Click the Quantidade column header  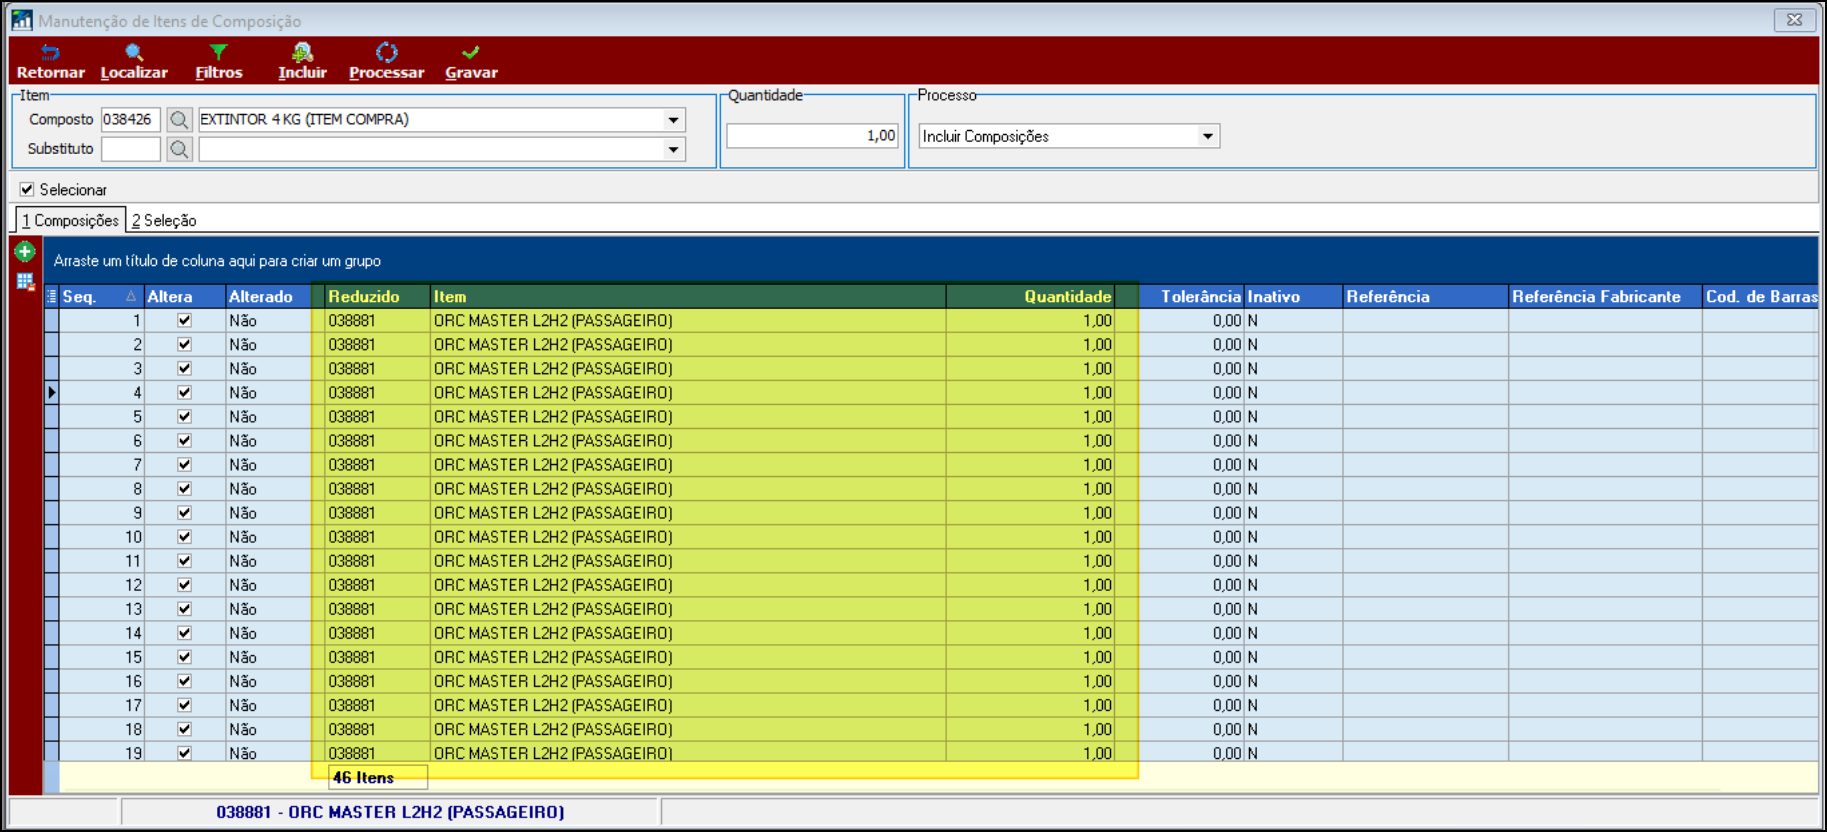point(1030,296)
